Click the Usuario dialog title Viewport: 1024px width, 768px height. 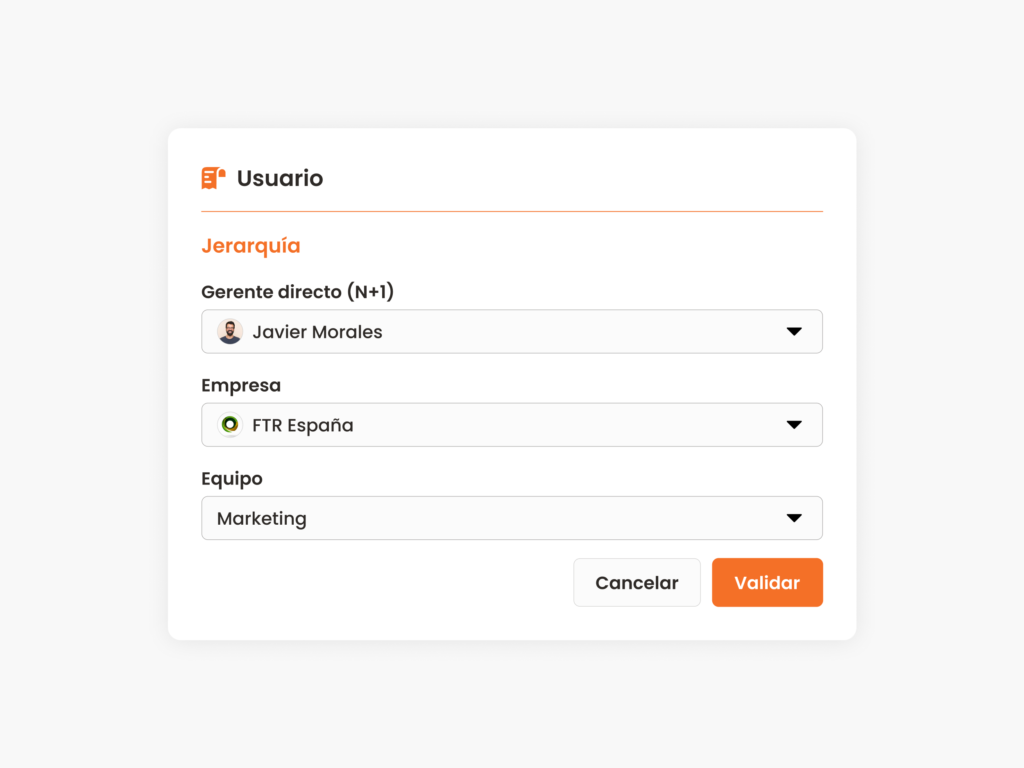pos(280,178)
